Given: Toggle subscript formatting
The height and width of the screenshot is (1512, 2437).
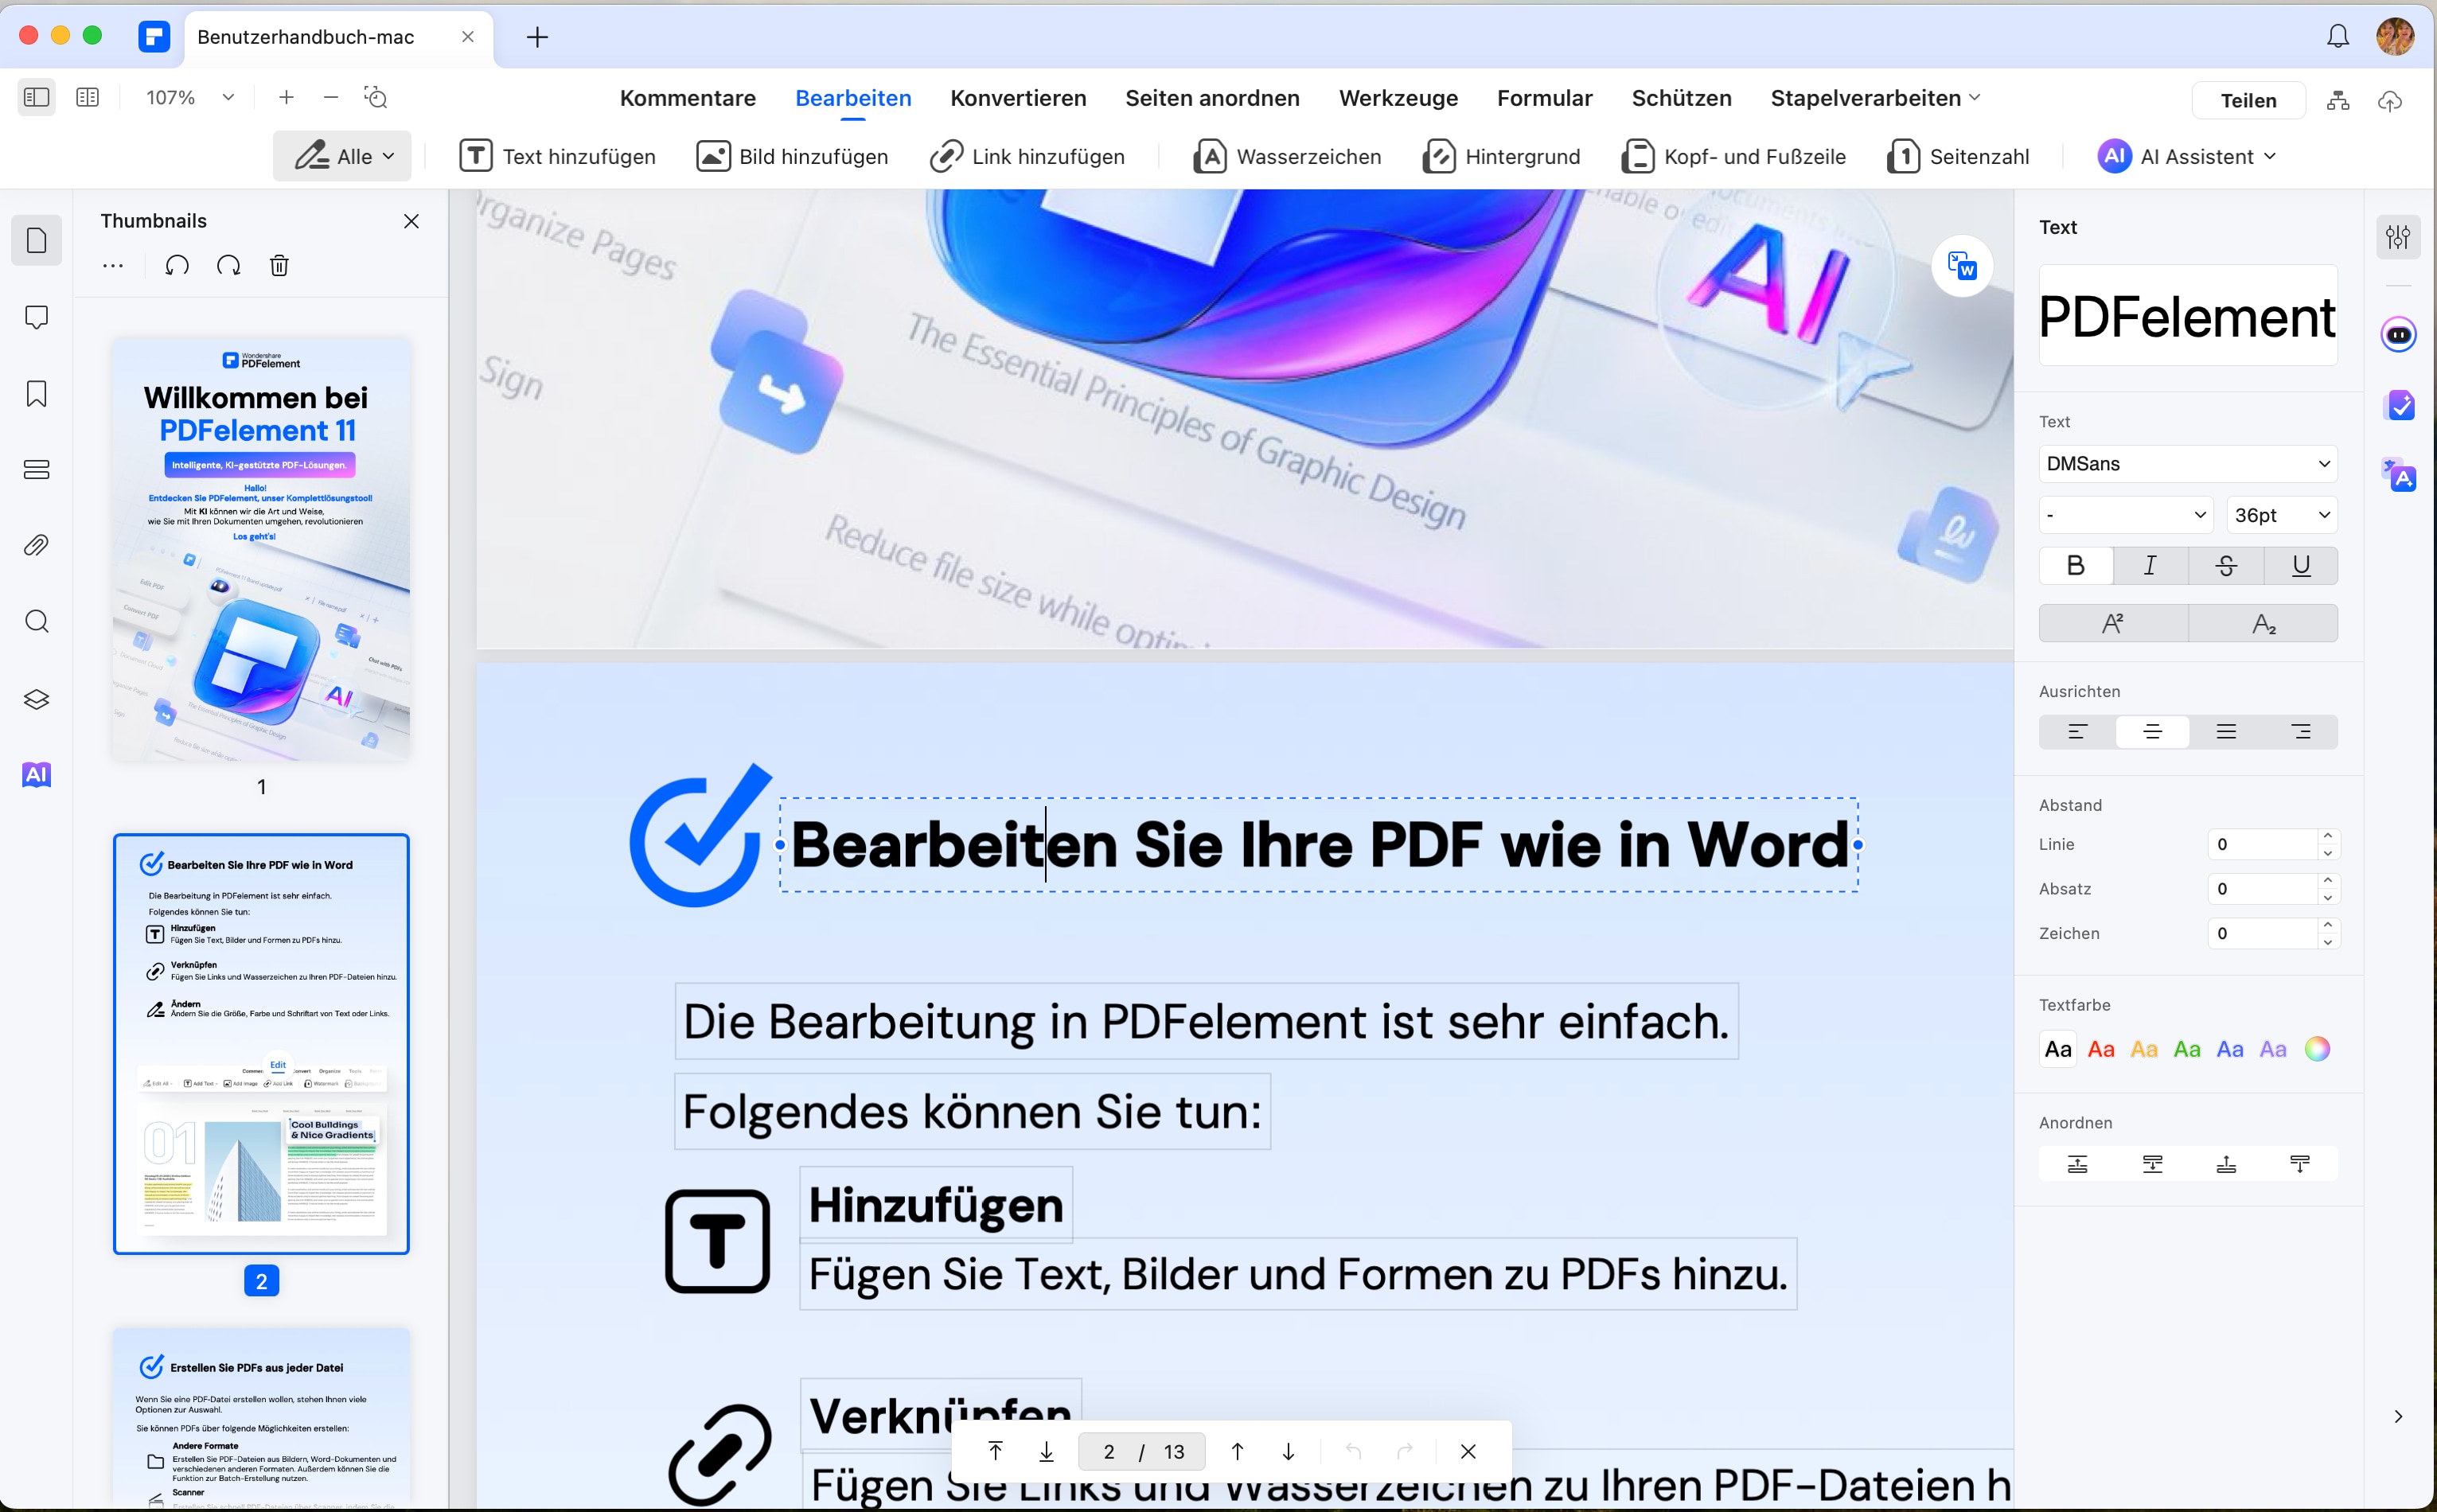Looking at the screenshot, I should [2264, 623].
